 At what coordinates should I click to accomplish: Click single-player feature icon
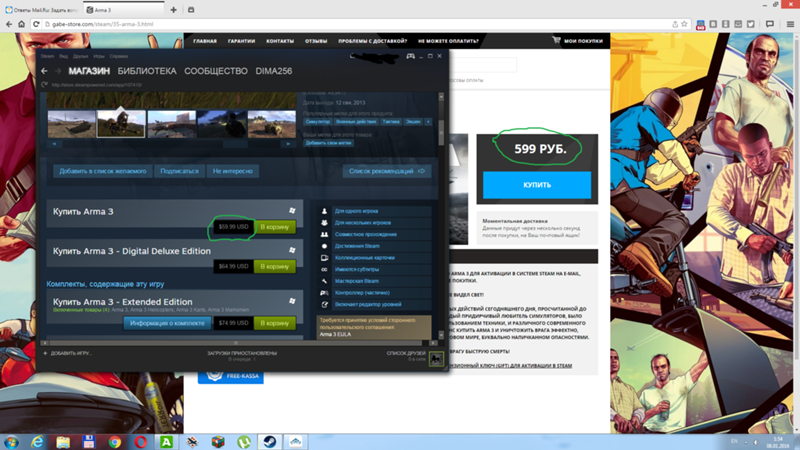[x=324, y=211]
